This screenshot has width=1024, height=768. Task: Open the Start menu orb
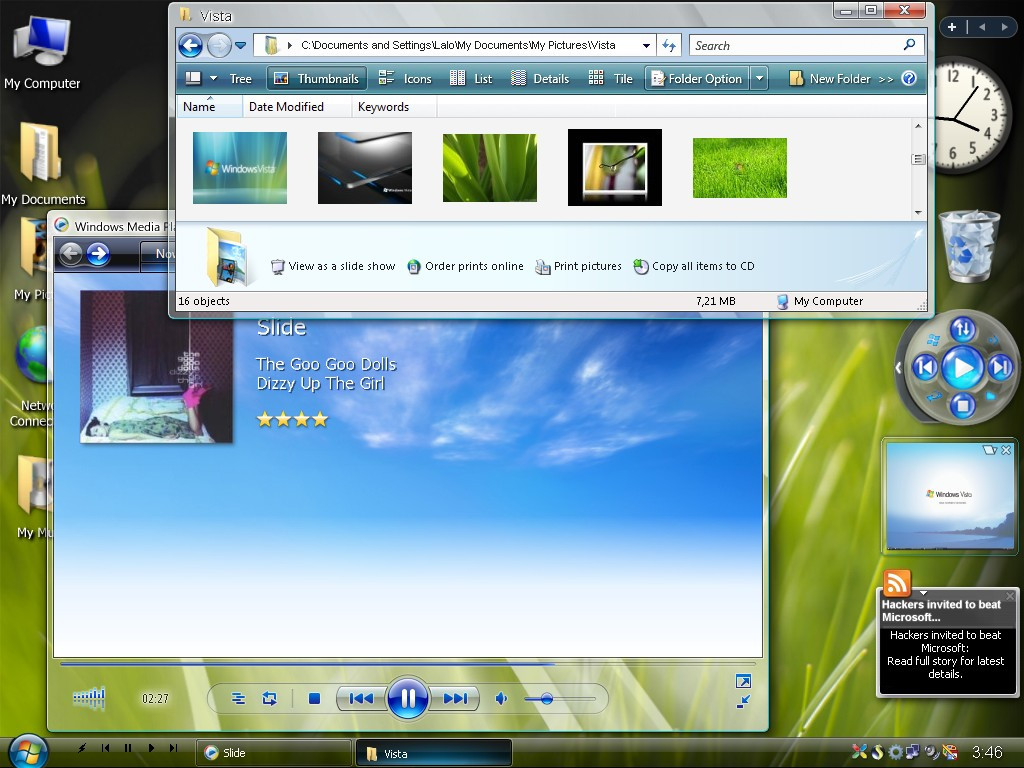pyautogui.click(x=27, y=752)
